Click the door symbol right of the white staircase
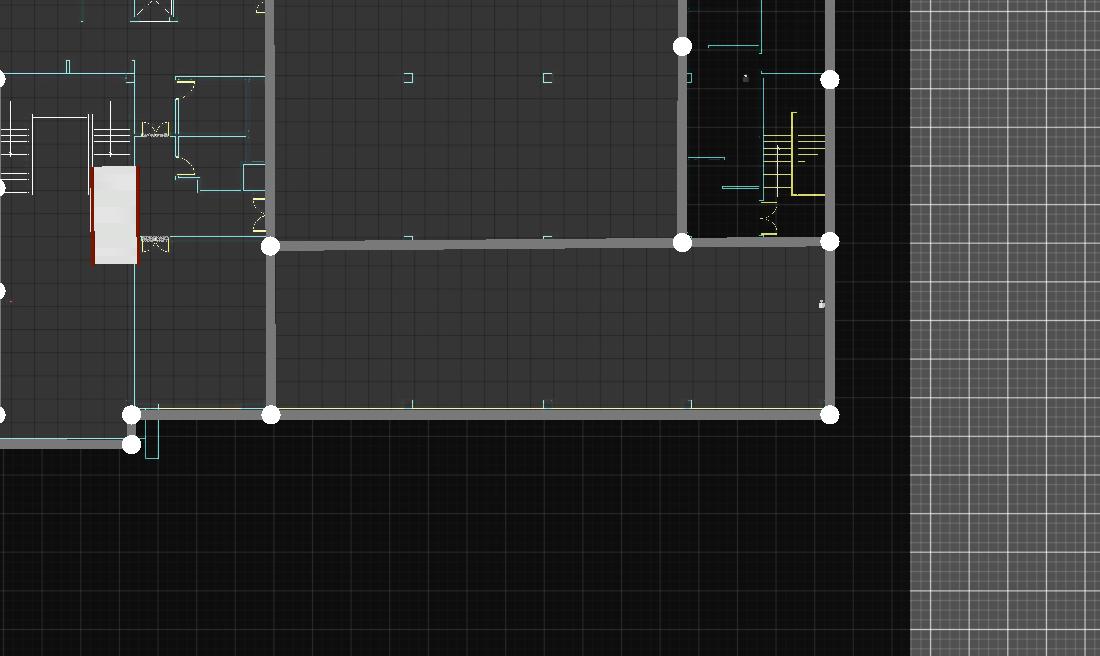This screenshot has width=1100, height=656. [x=155, y=131]
